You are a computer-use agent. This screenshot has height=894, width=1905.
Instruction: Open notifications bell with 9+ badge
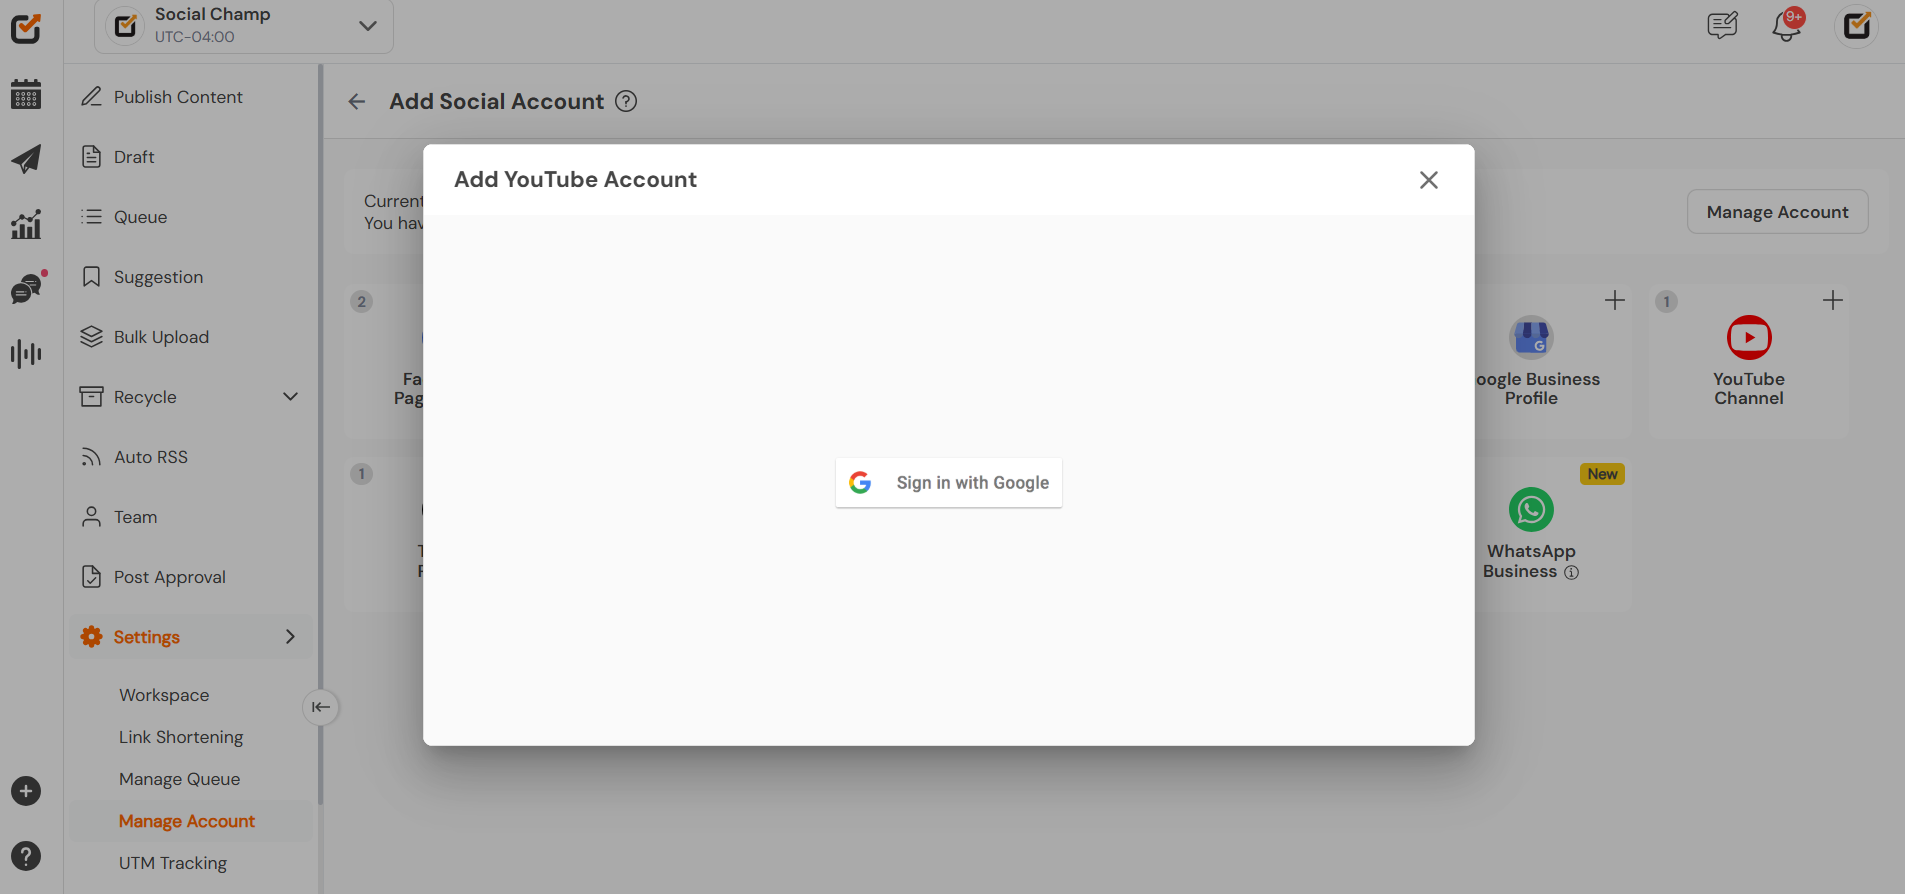1787,25
